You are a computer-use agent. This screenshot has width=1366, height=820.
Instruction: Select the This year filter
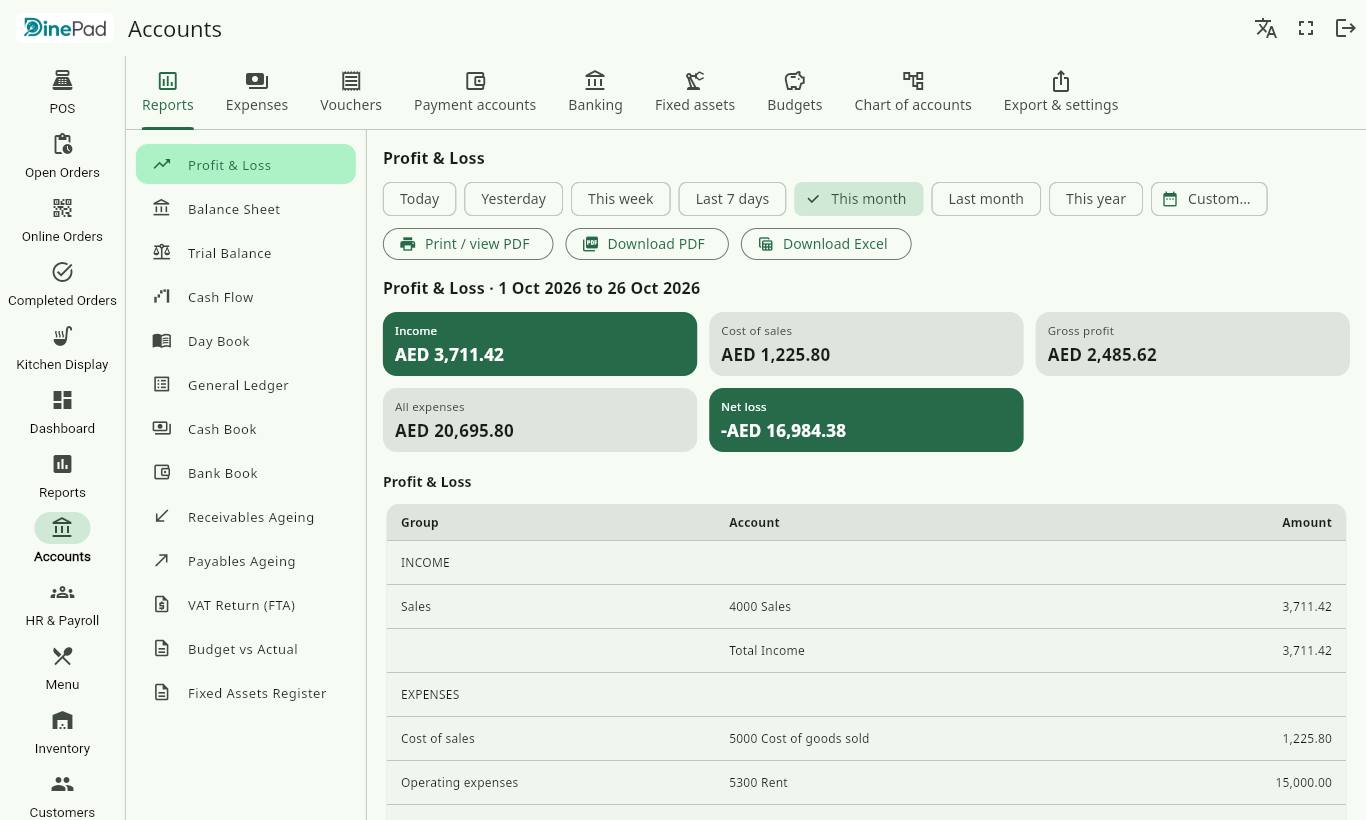(x=1096, y=199)
